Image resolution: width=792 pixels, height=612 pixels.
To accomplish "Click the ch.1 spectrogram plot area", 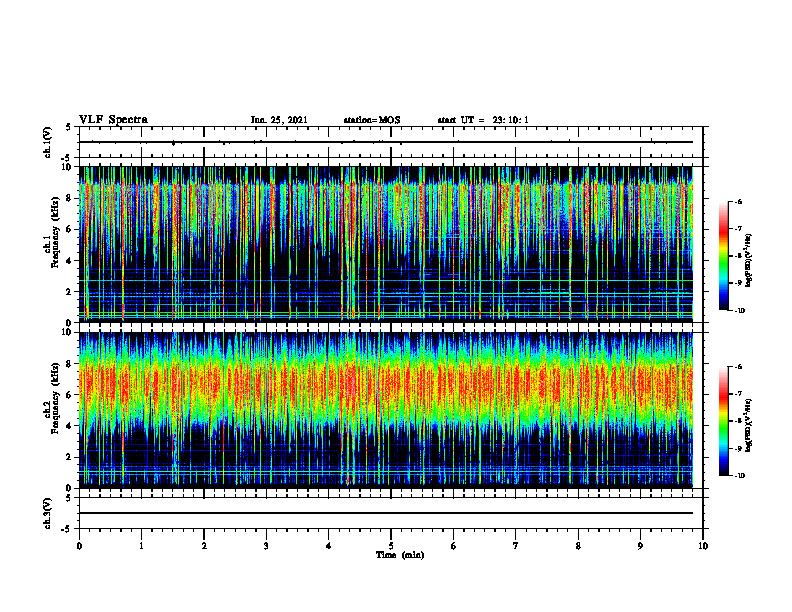I will [391, 244].
